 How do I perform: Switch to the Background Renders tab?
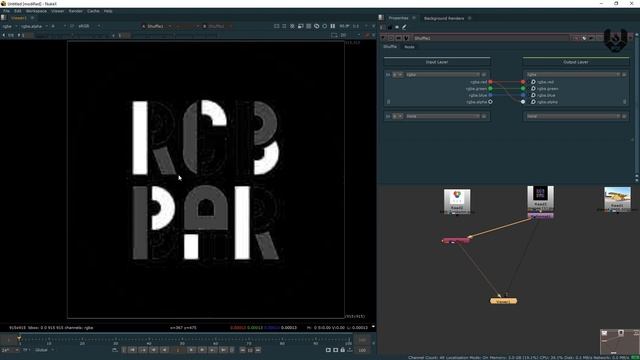(x=444, y=18)
